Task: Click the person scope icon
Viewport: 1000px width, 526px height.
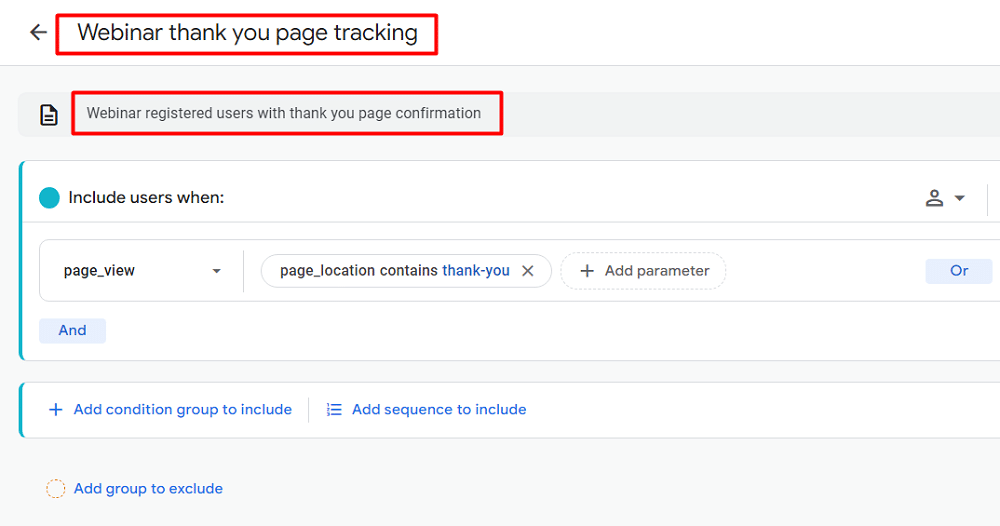Action: [935, 198]
